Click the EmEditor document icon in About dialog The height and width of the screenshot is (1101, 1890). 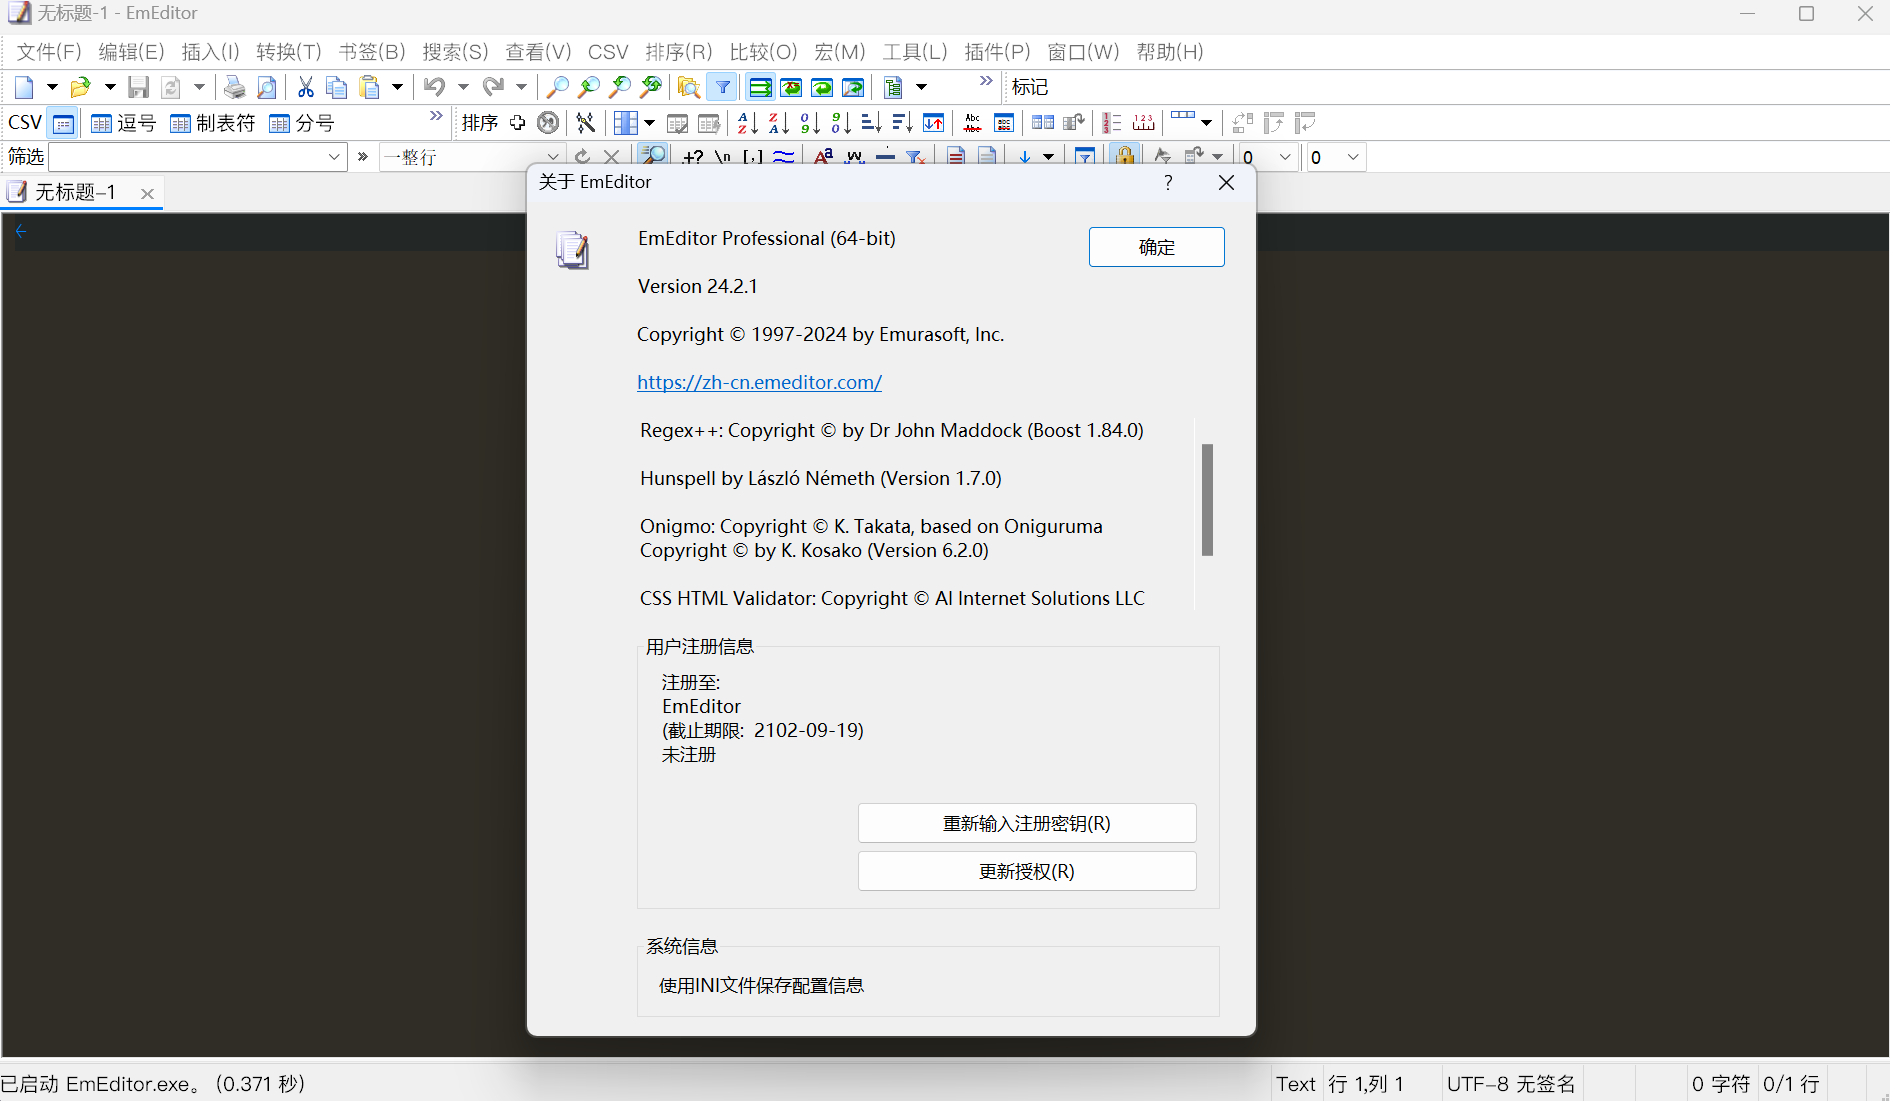(x=573, y=250)
